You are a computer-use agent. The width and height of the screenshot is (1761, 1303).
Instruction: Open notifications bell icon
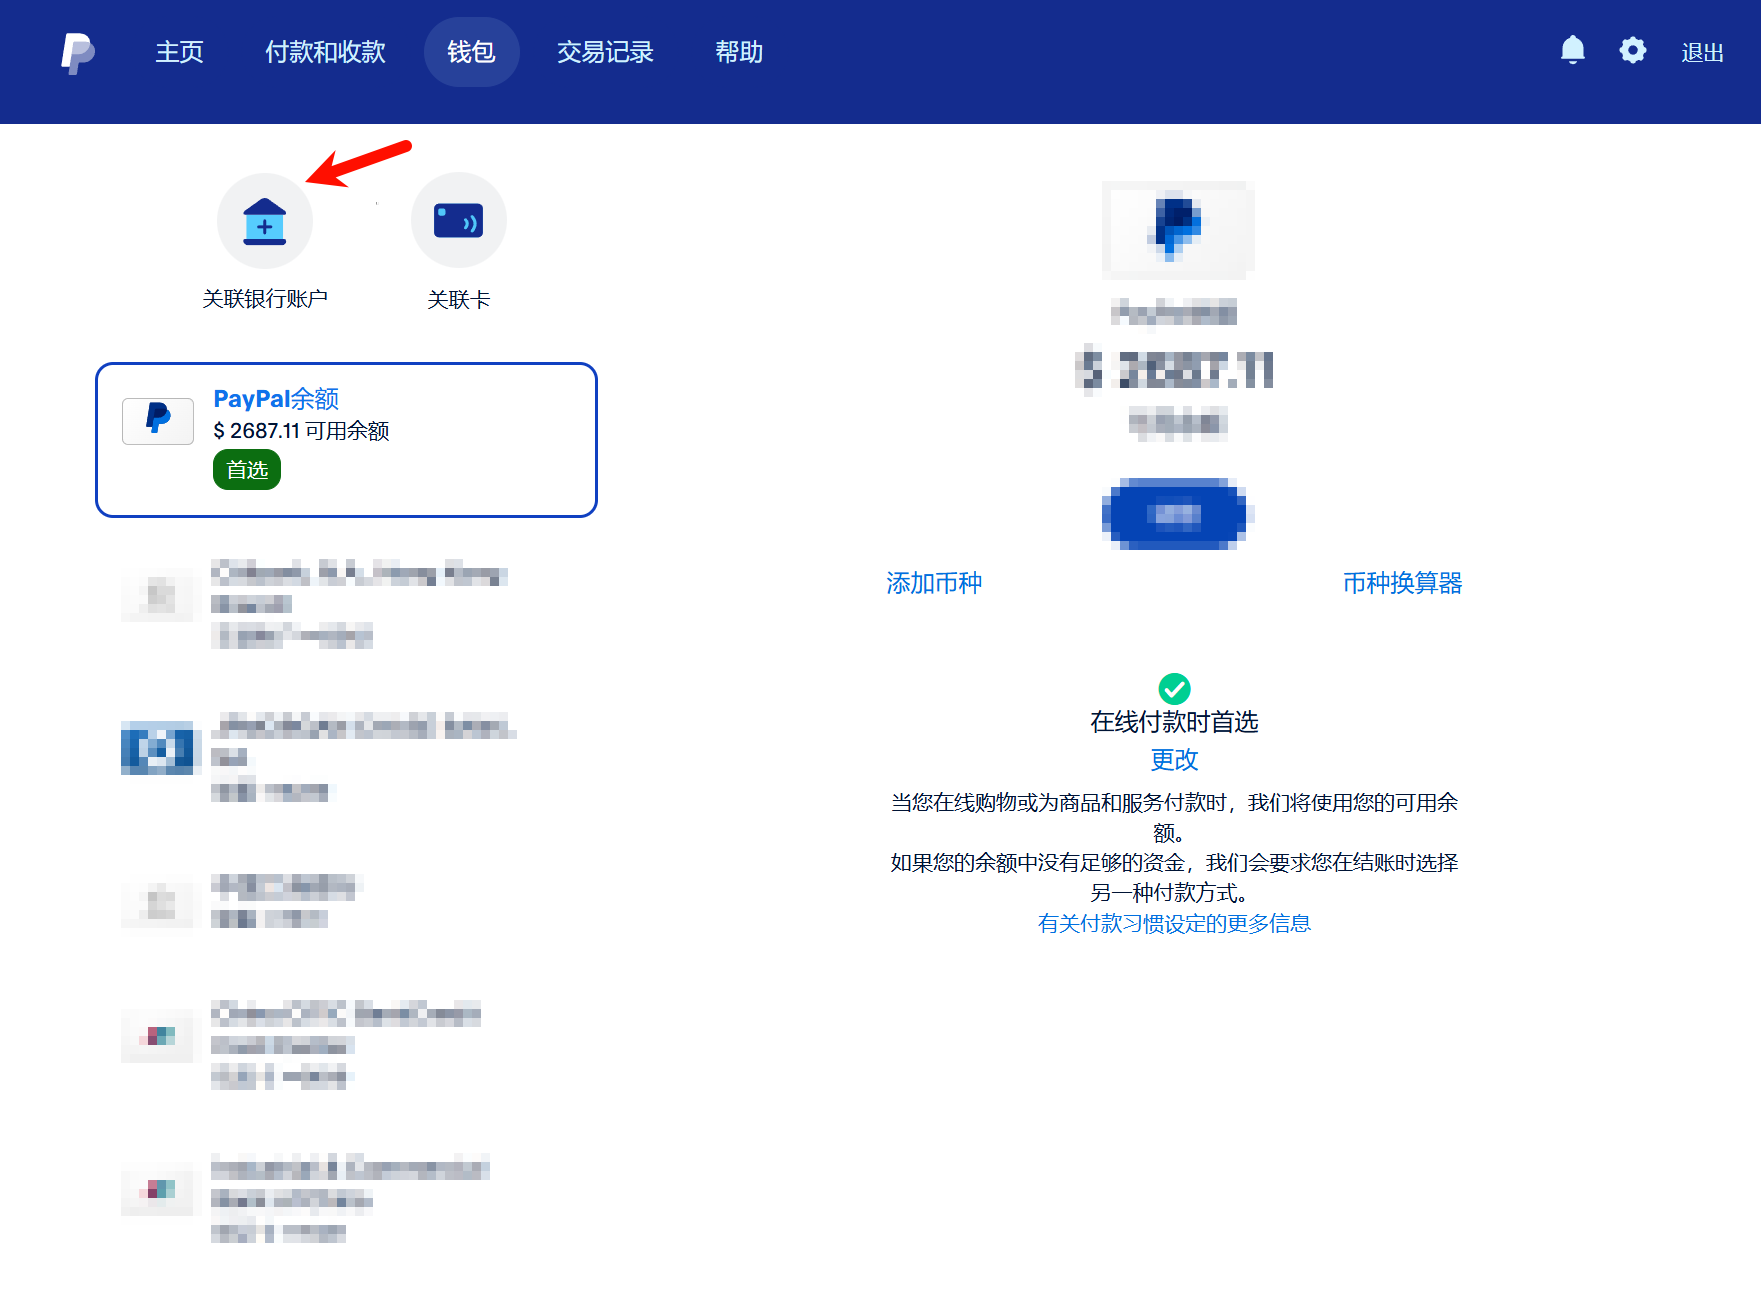pos(1573,50)
